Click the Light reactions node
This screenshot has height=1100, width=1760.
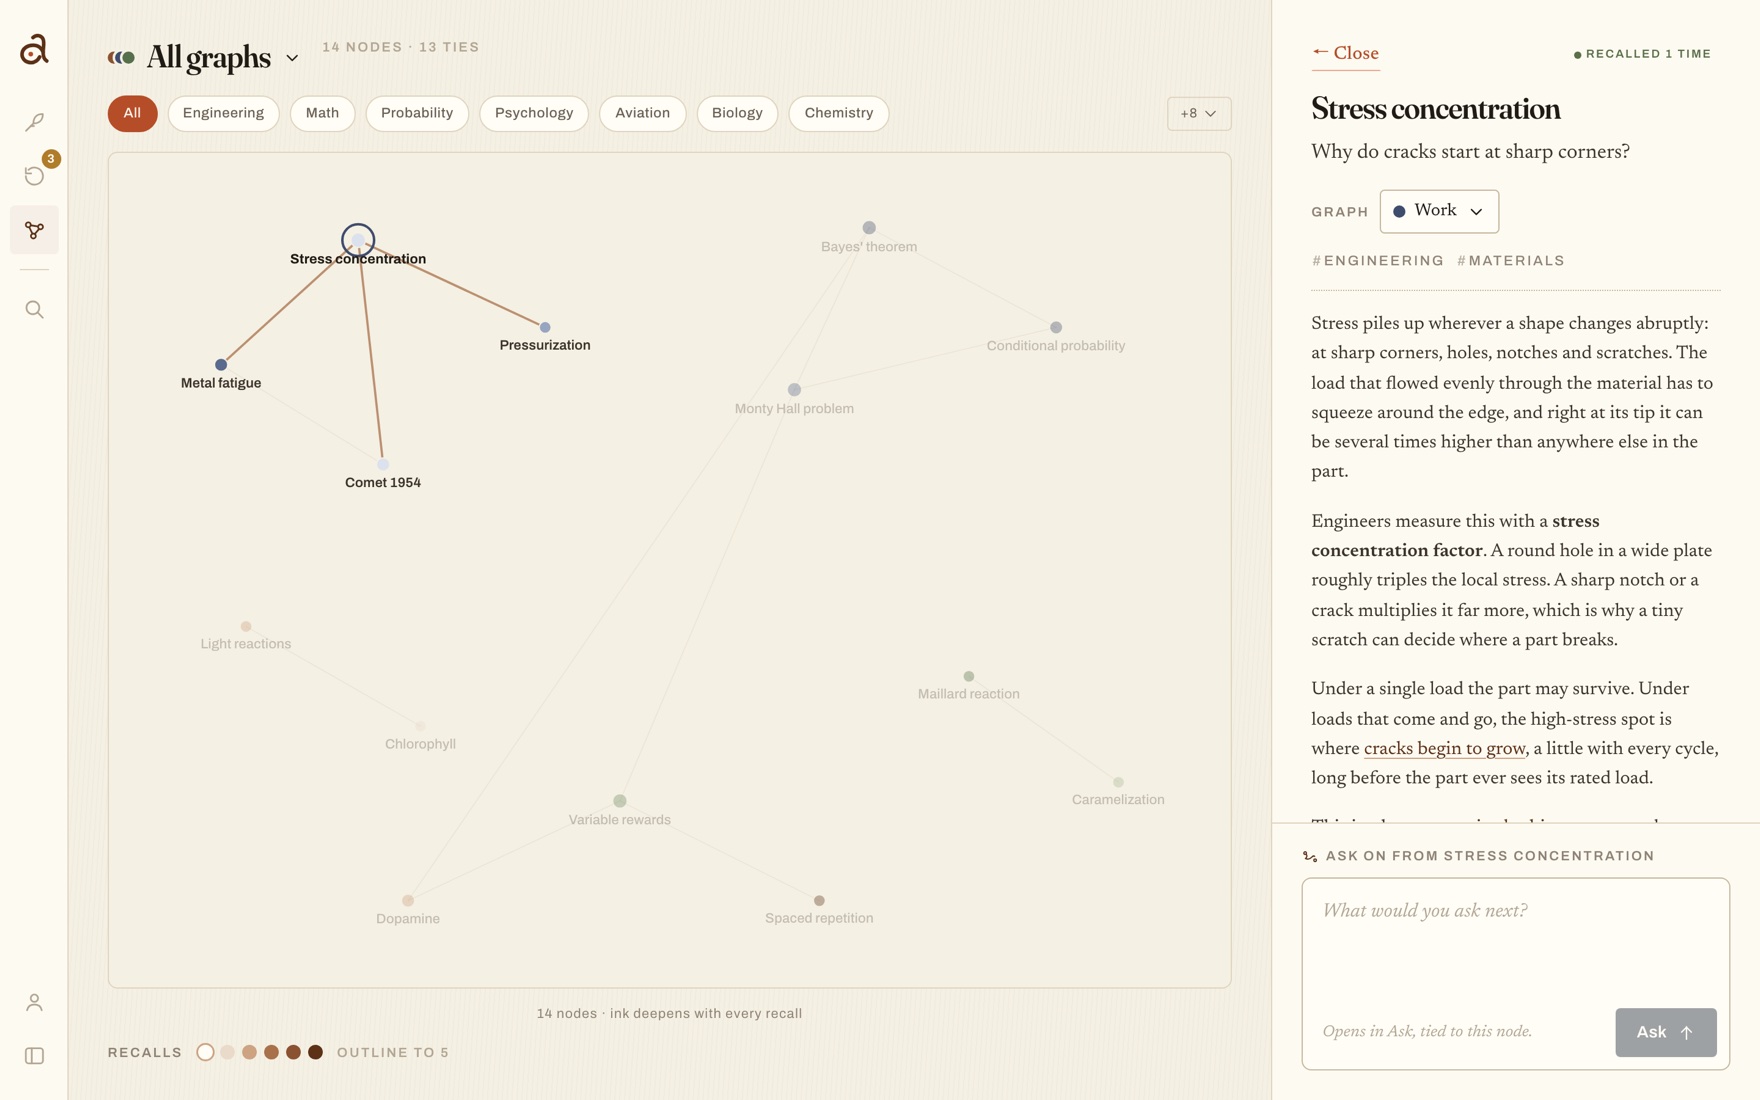(246, 627)
